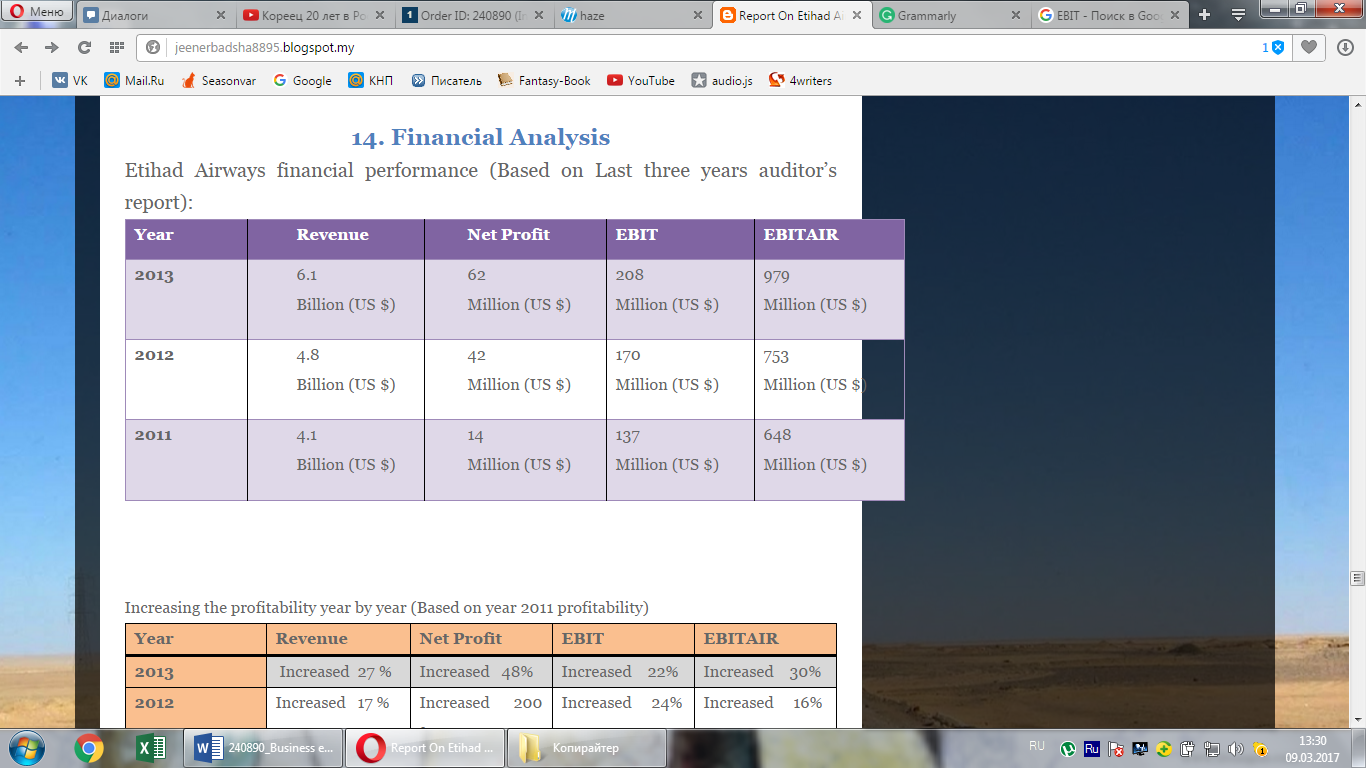
Task: Go forward to the next page
Action: (51, 48)
